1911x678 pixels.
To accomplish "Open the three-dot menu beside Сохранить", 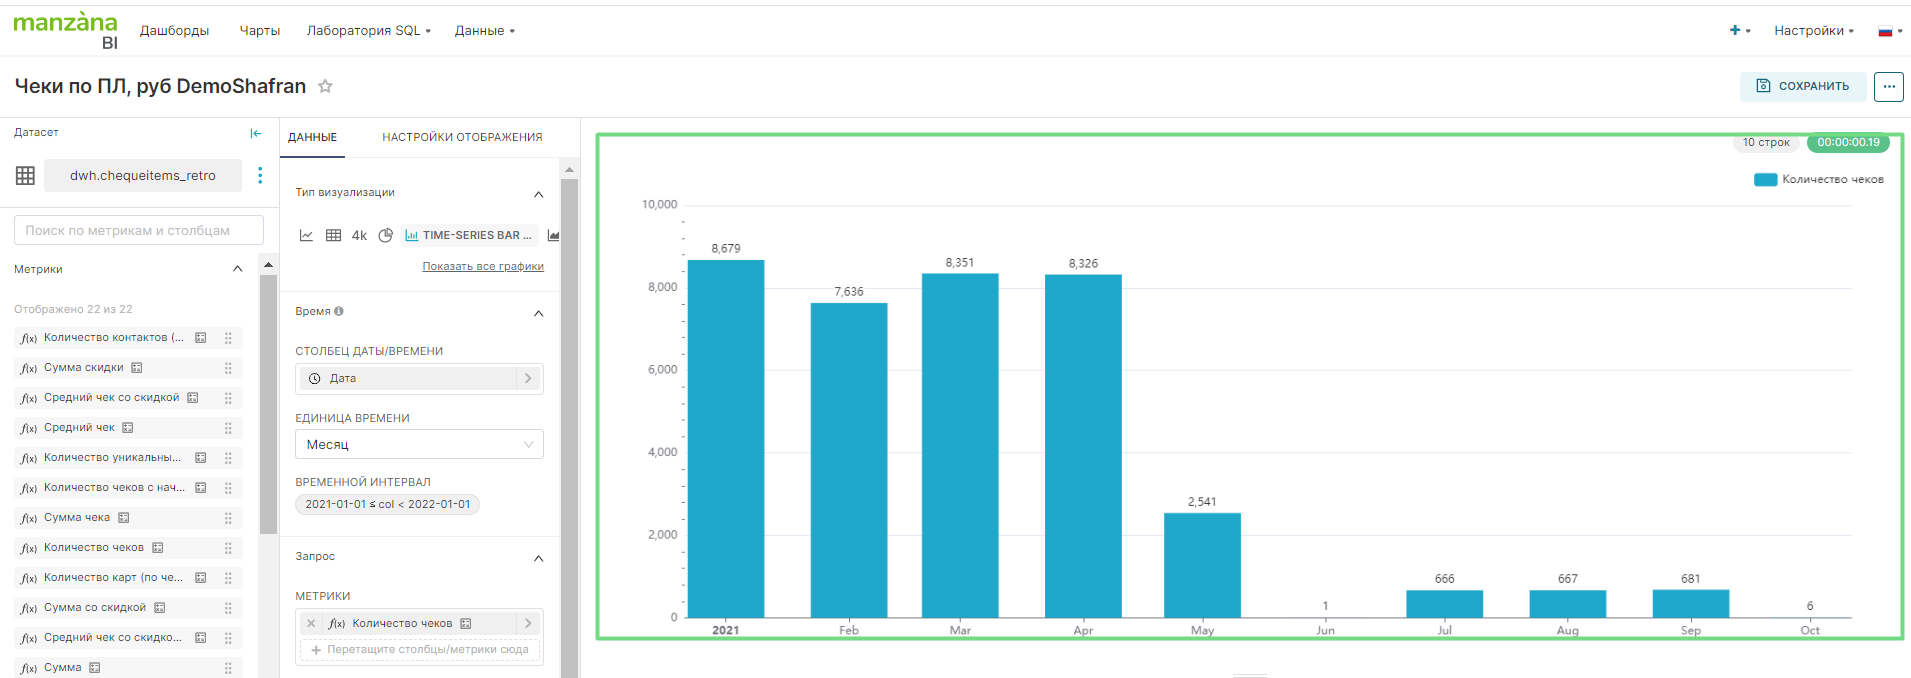I will pyautogui.click(x=1888, y=87).
